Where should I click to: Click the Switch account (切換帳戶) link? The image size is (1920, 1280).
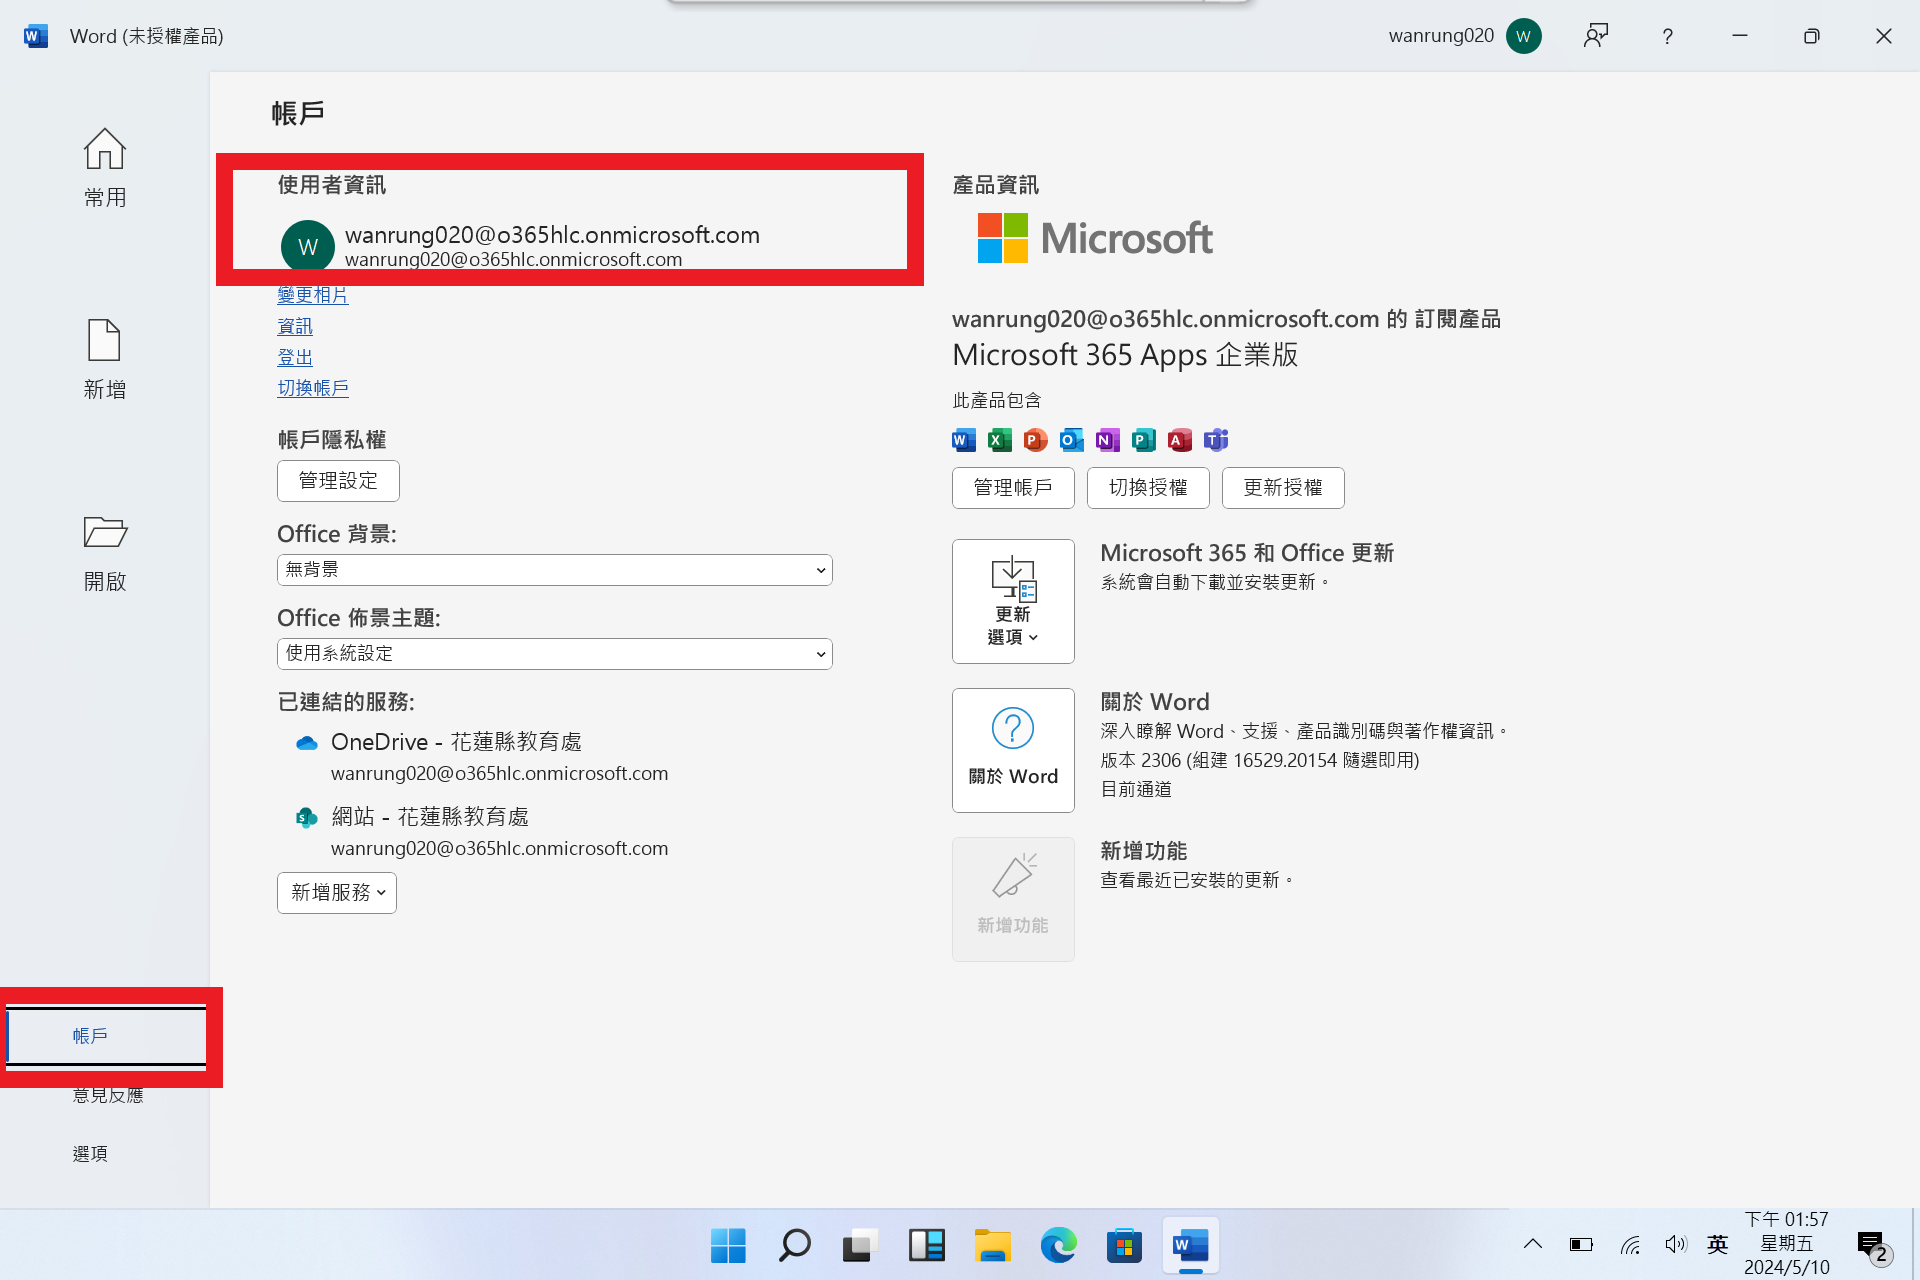click(312, 388)
